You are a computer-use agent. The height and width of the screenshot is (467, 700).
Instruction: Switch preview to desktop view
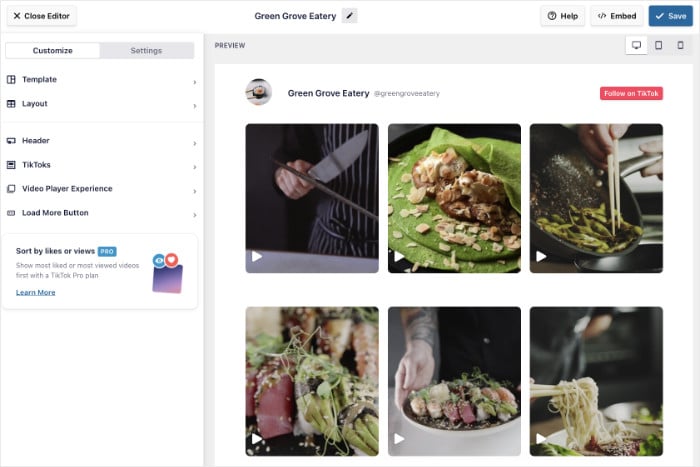637,45
